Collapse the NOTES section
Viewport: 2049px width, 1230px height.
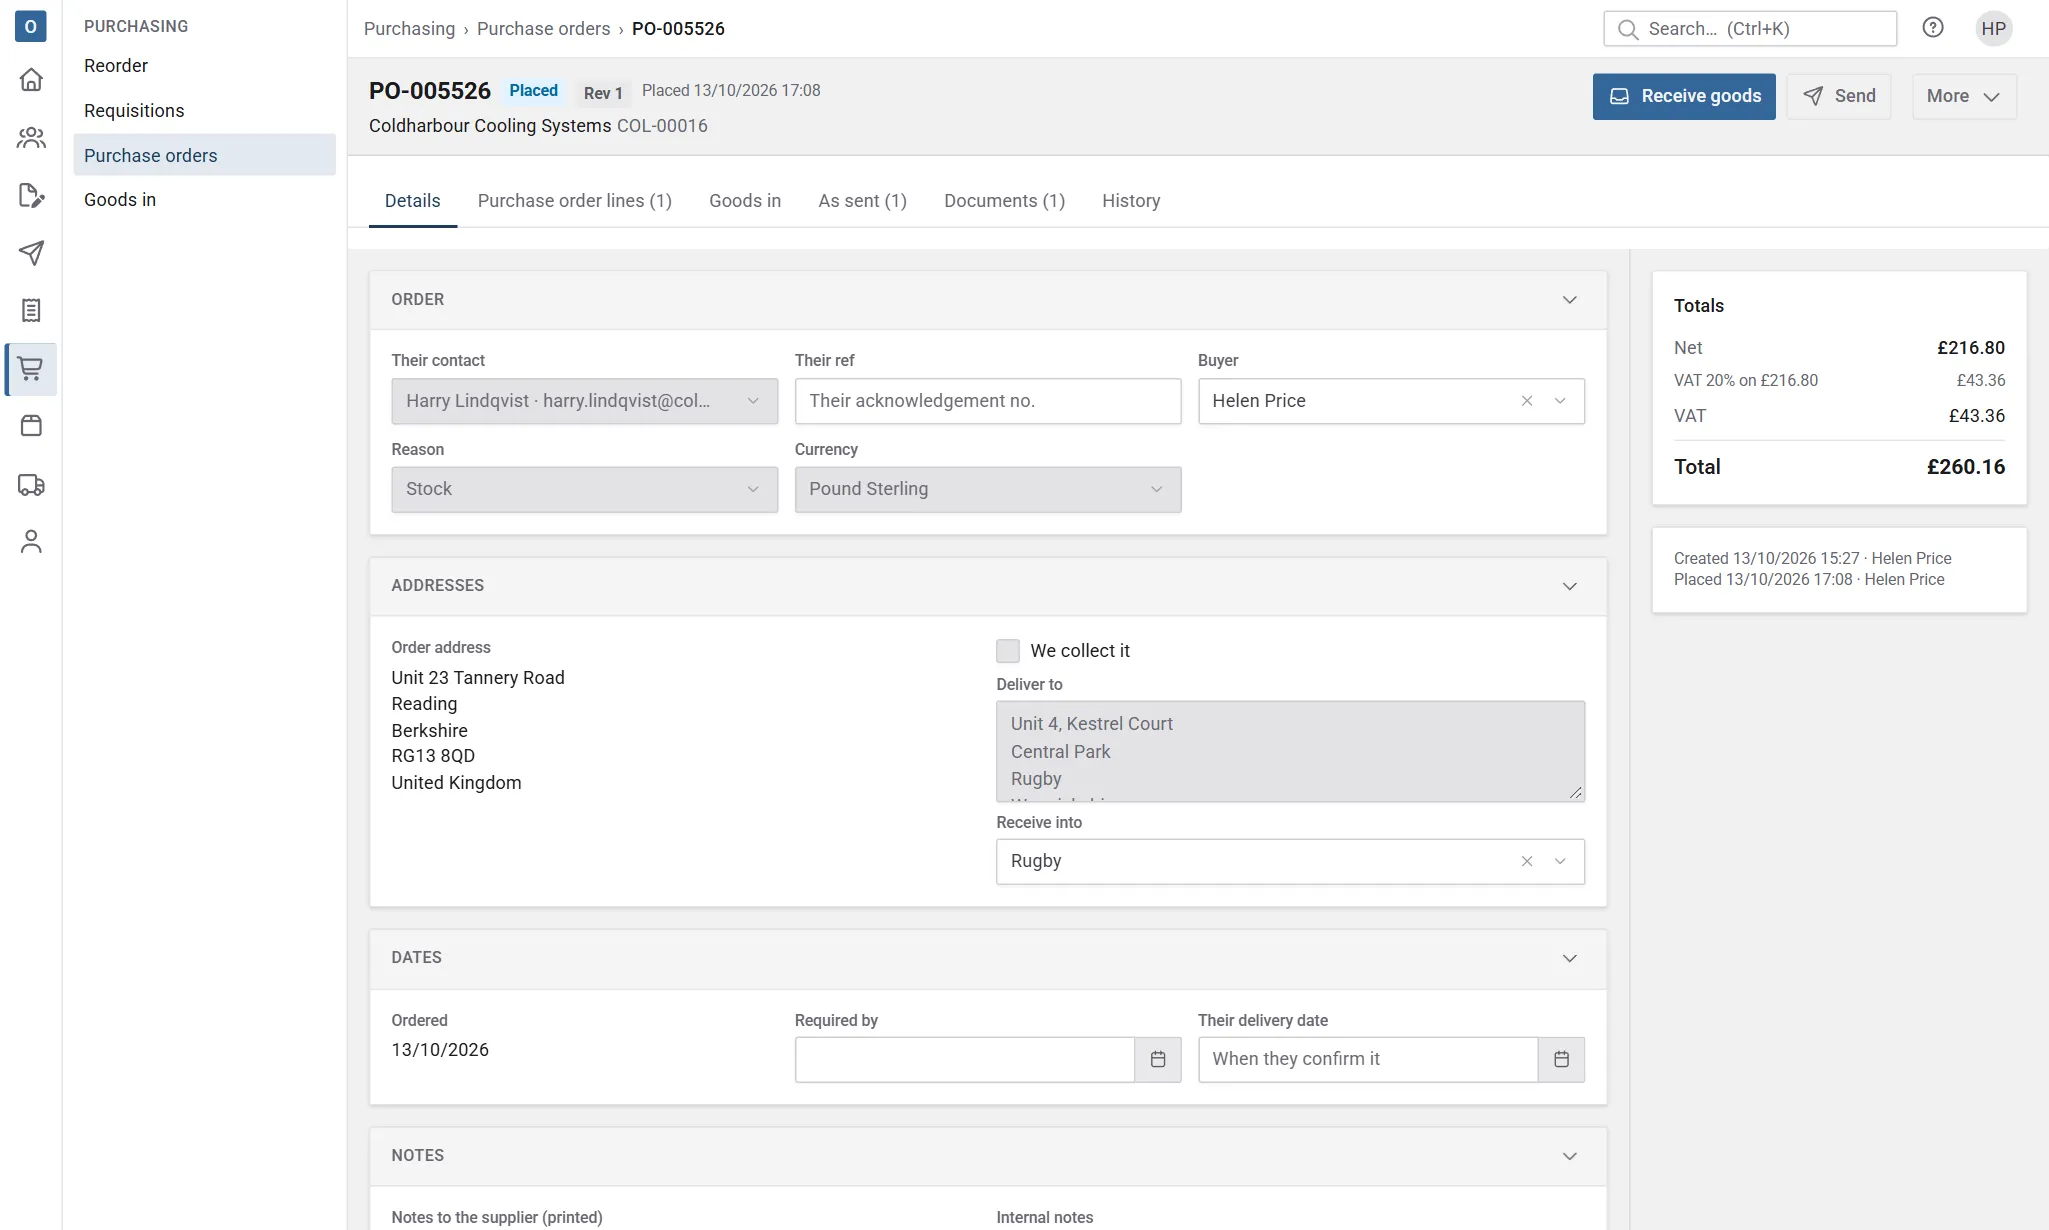(x=1570, y=1156)
